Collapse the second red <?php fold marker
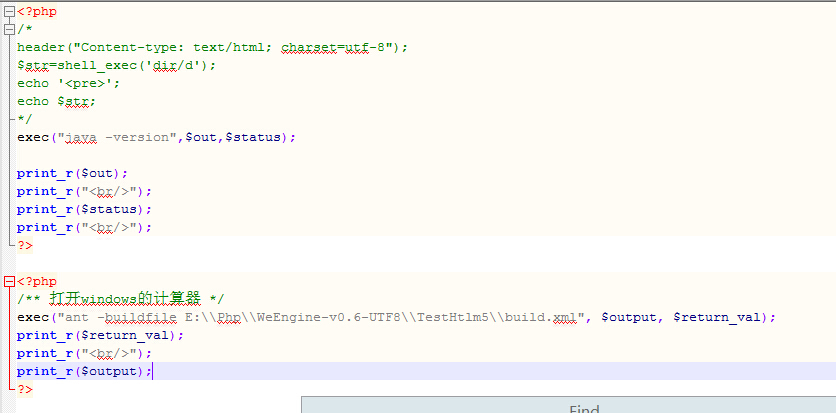The width and height of the screenshot is (836, 413). [10, 281]
